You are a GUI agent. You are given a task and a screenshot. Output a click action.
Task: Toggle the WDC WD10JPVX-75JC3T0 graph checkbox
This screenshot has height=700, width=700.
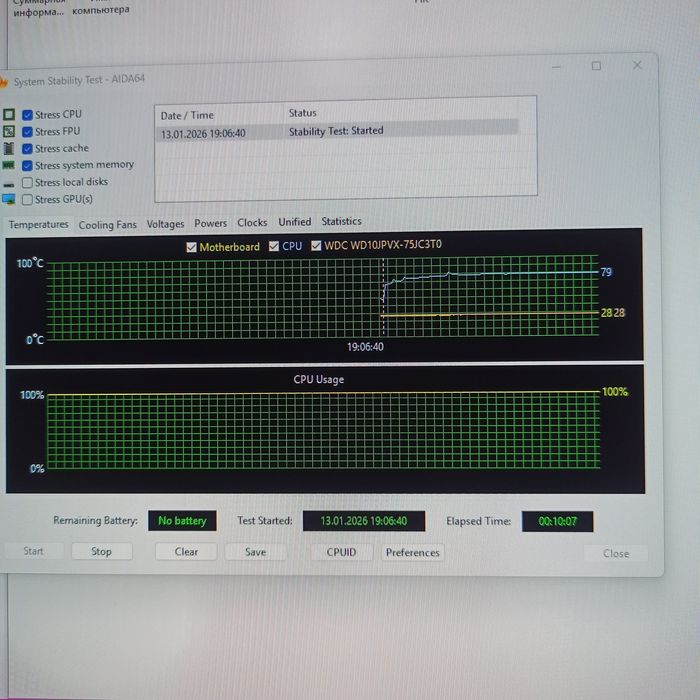pyautogui.click(x=316, y=246)
